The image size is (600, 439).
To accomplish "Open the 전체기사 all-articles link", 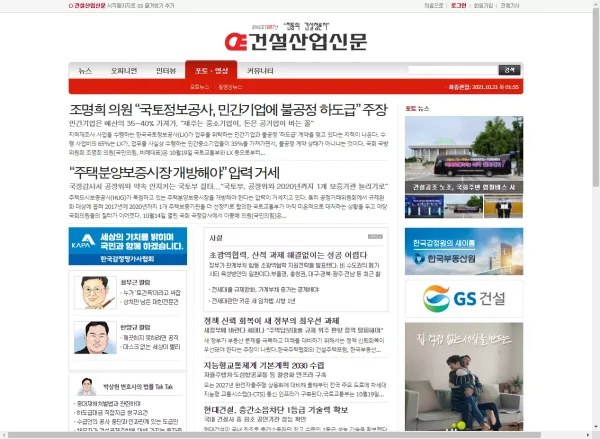I will [510, 6].
